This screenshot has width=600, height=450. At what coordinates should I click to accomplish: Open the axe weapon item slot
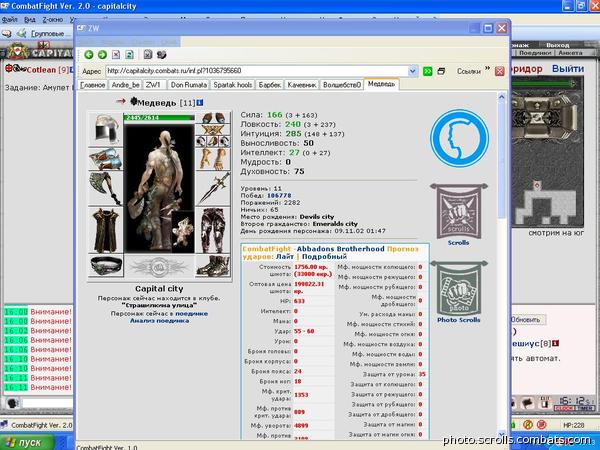point(106,188)
